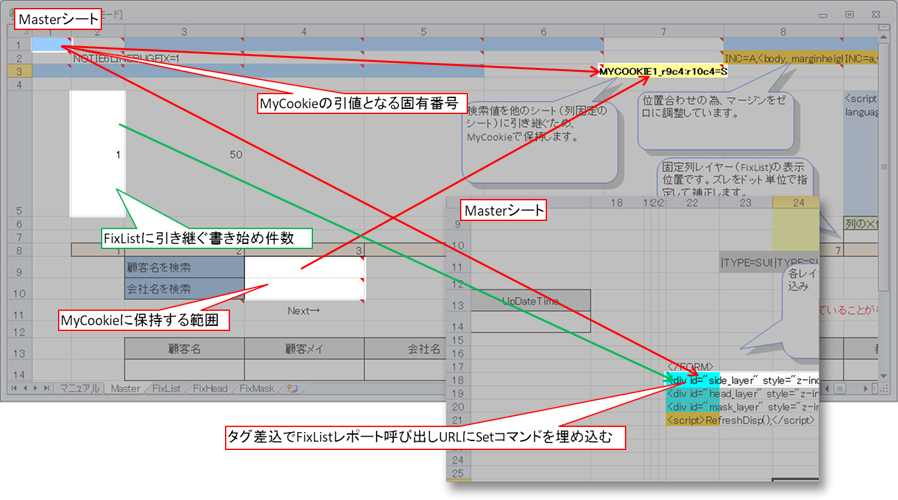898x500 pixels.
Task: Select the </FORM> cell in inset sheet
Action: pos(691,366)
